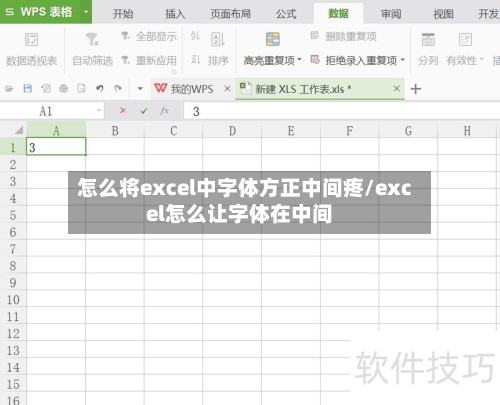Click the green checkmark confirm icon

point(144,111)
